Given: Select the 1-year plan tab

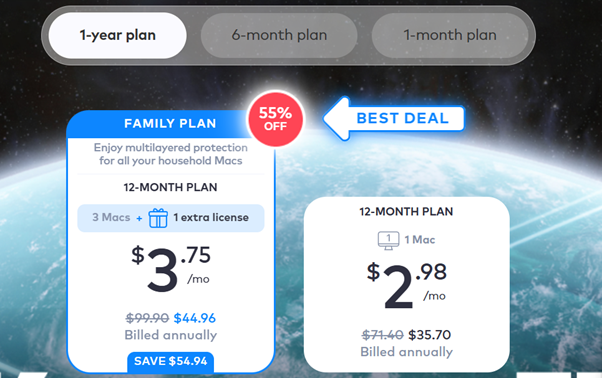Looking at the screenshot, I should coord(117,35).
